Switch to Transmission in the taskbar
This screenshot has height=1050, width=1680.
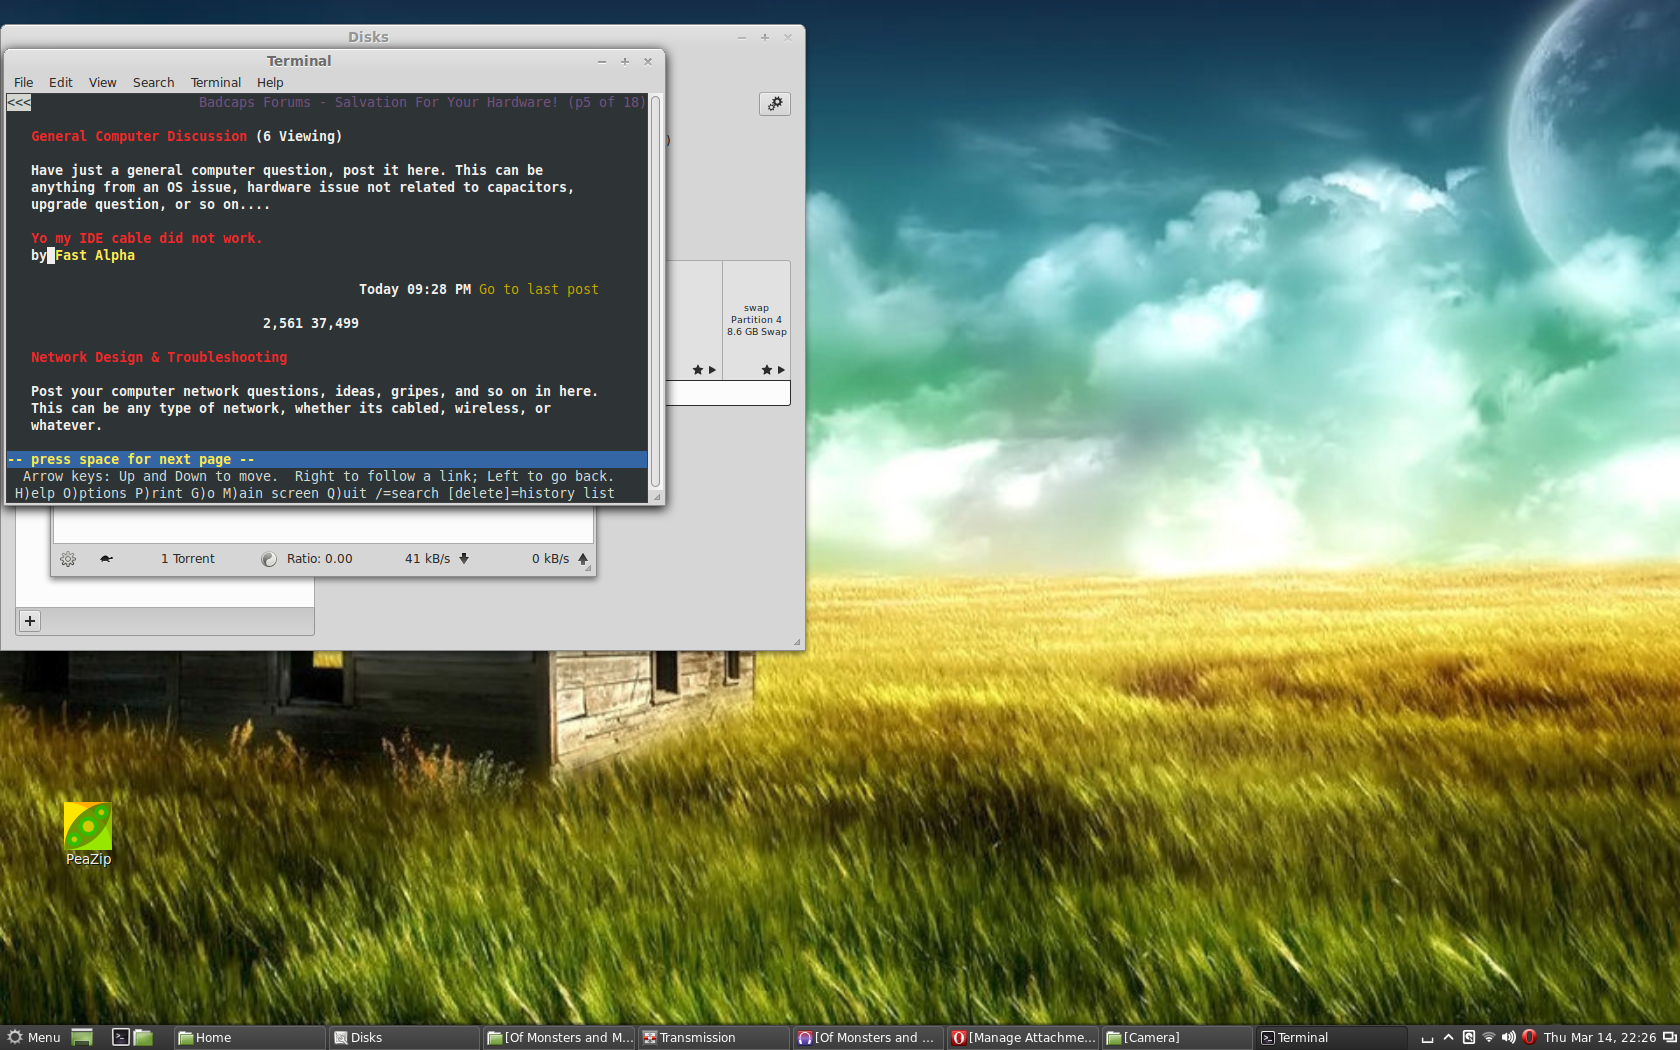coord(714,1037)
